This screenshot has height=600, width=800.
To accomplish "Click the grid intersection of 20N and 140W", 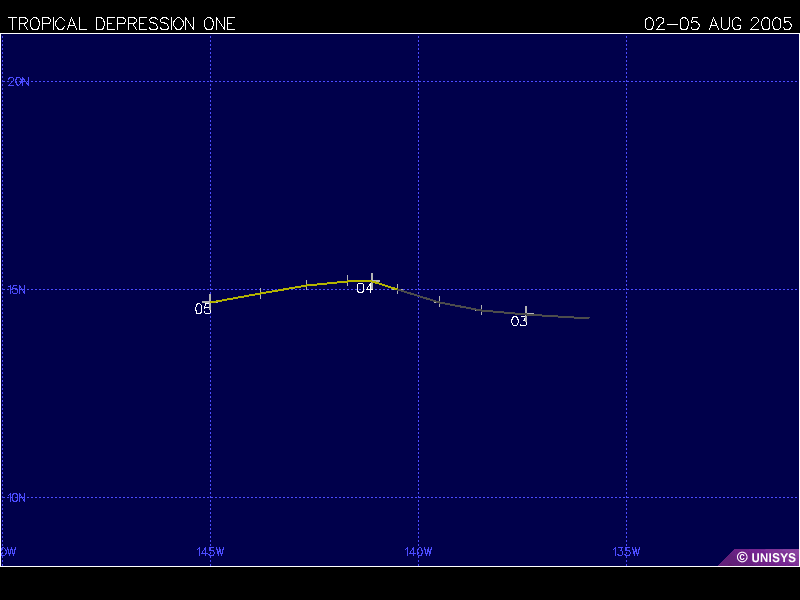I will click(x=418, y=81).
